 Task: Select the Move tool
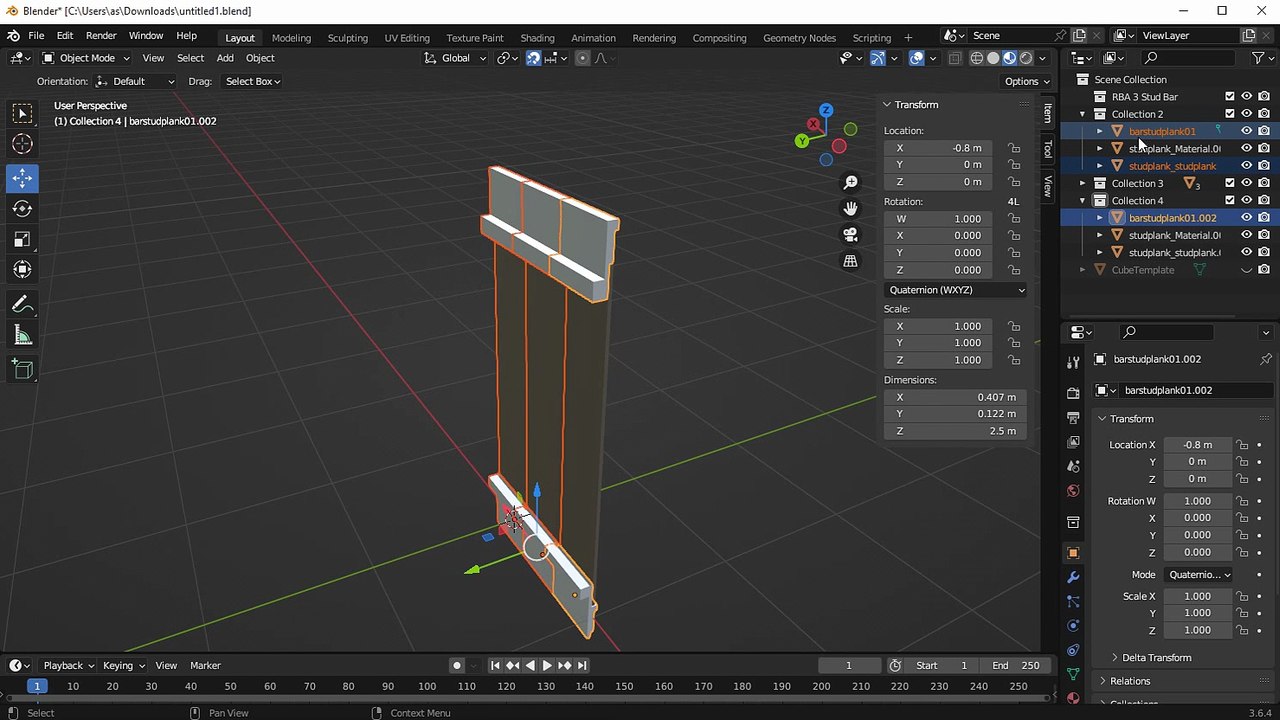click(22, 178)
